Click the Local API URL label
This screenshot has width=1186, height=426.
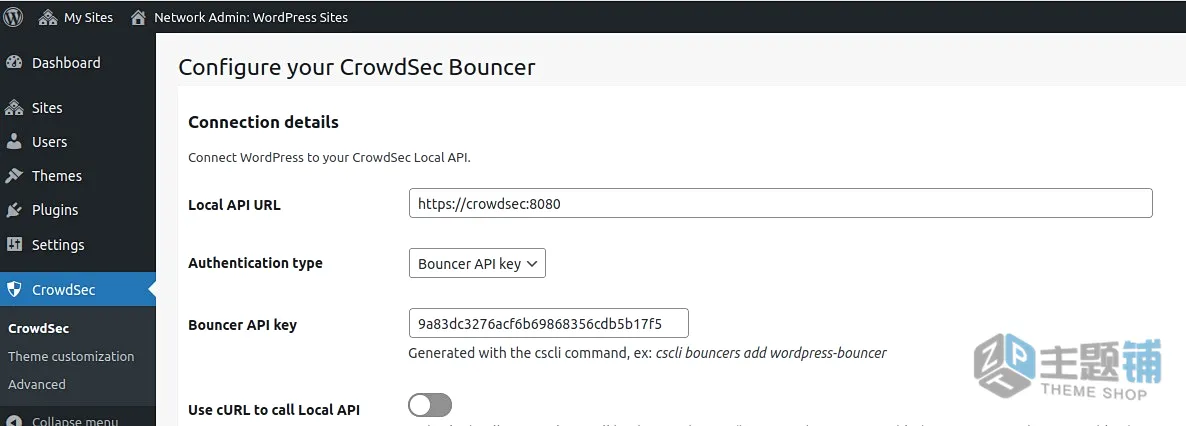(234, 204)
